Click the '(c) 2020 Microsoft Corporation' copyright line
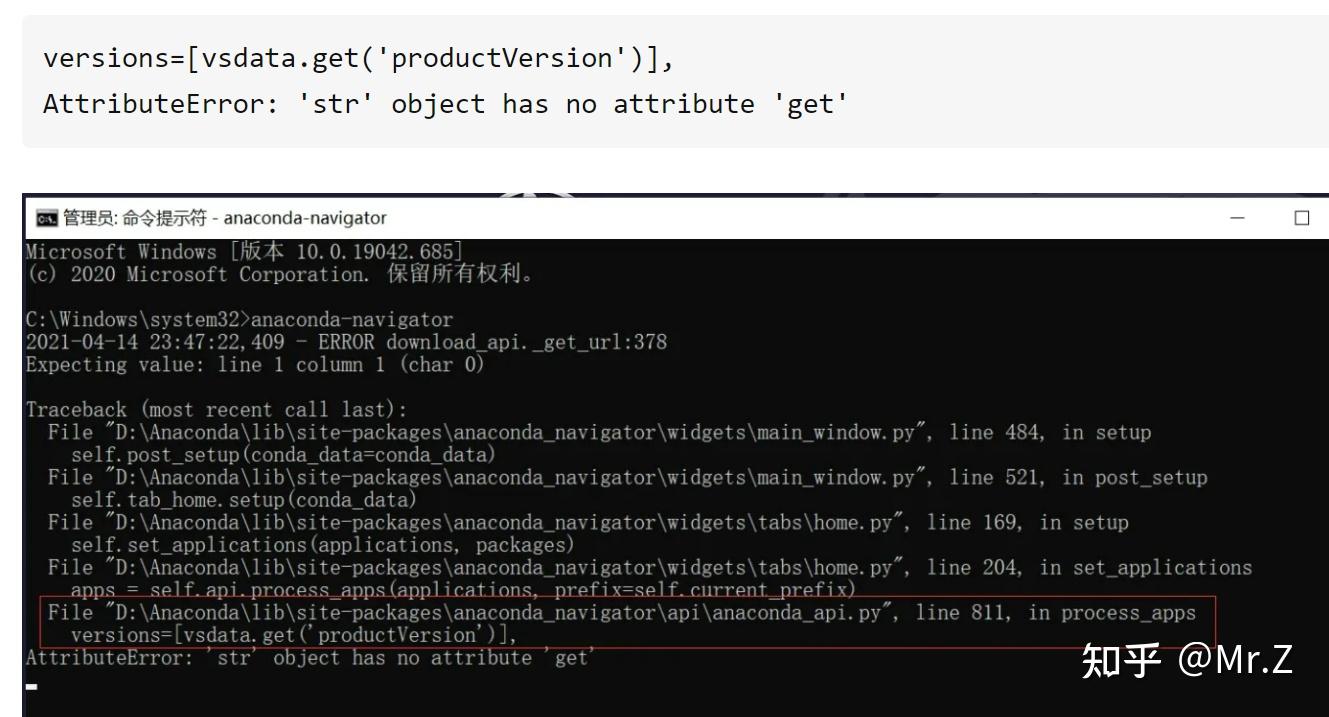The height and width of the screenshot is (717, 1329). pos(279,274)
